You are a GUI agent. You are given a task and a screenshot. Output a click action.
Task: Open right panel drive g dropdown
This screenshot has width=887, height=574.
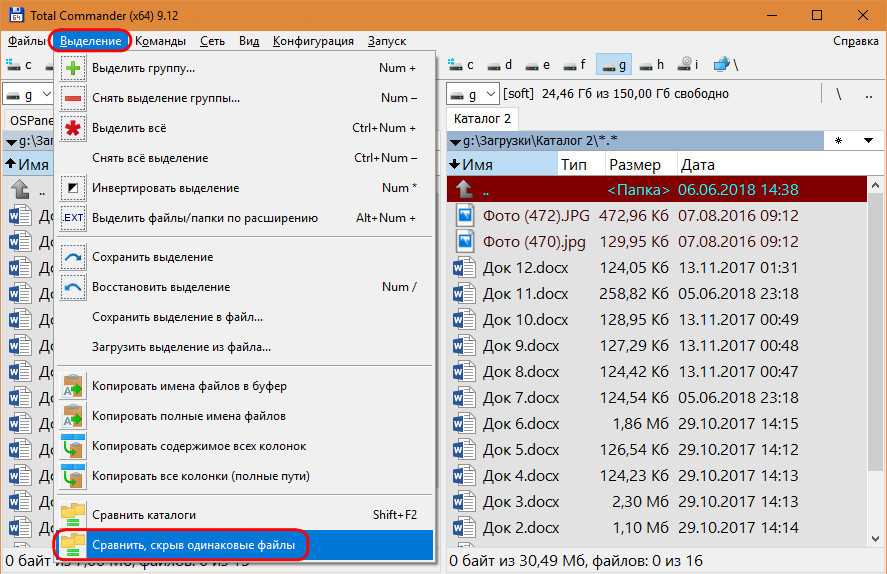pos(473,94)
